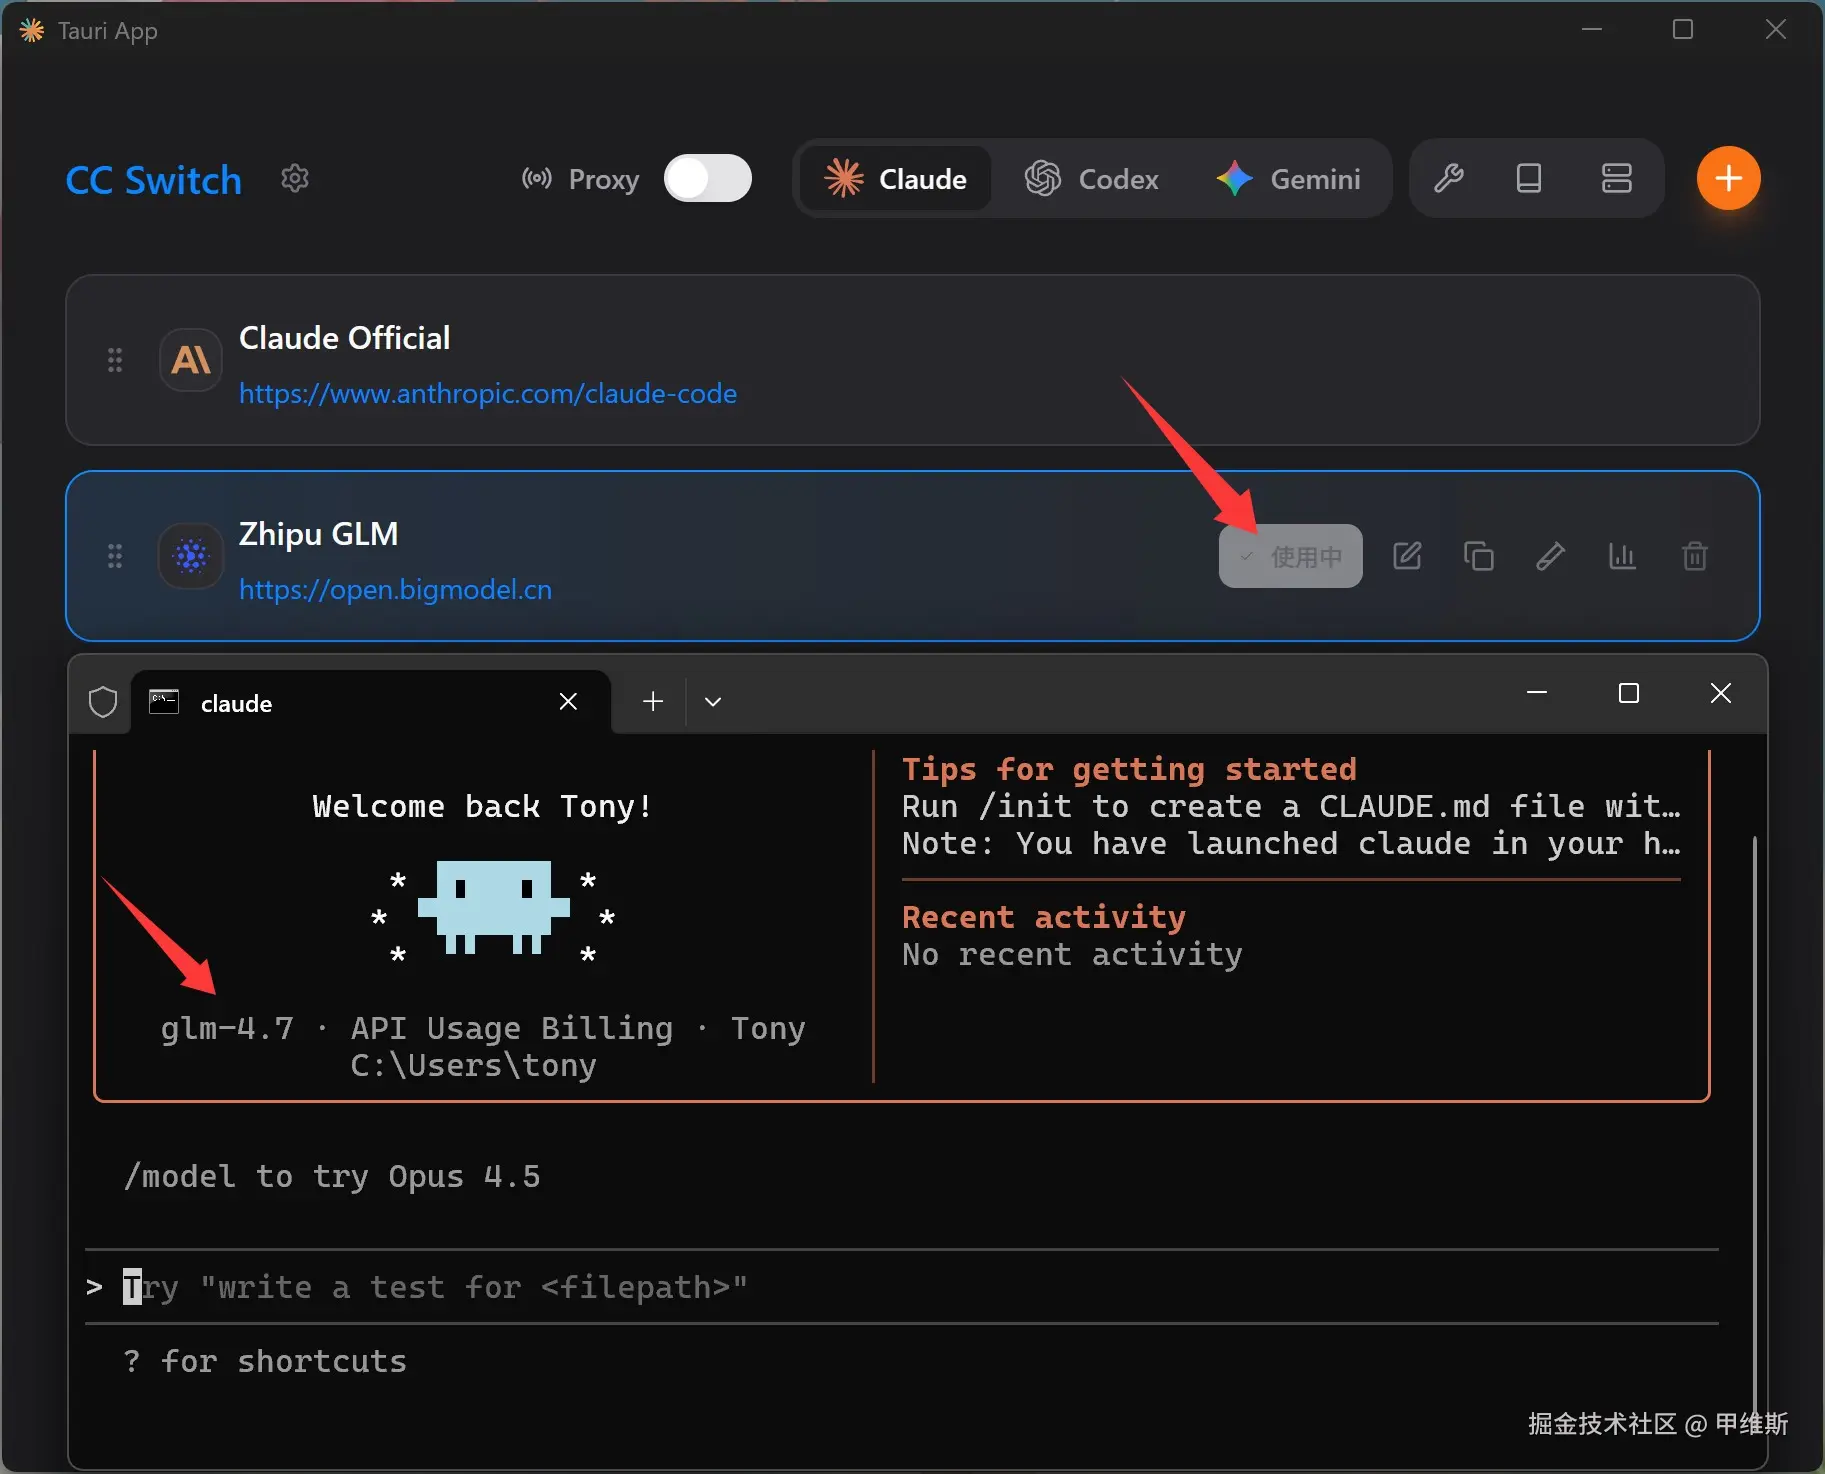Switch to the Gemini tab

click(1289, 179)
